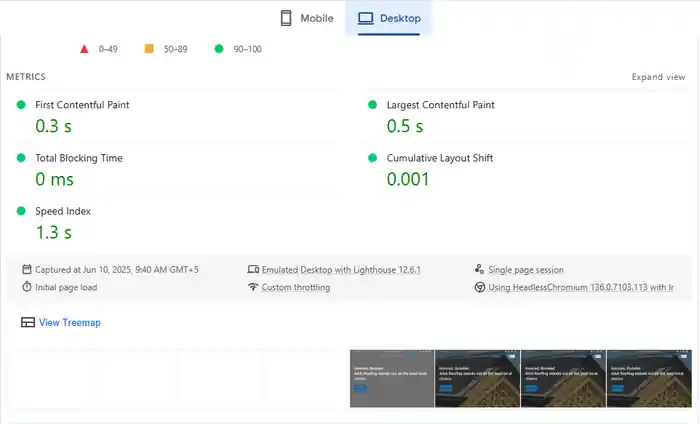Click the desktop laptop icon
The height and width of the screenshot is (424, 700).
(x=366, y=18)
